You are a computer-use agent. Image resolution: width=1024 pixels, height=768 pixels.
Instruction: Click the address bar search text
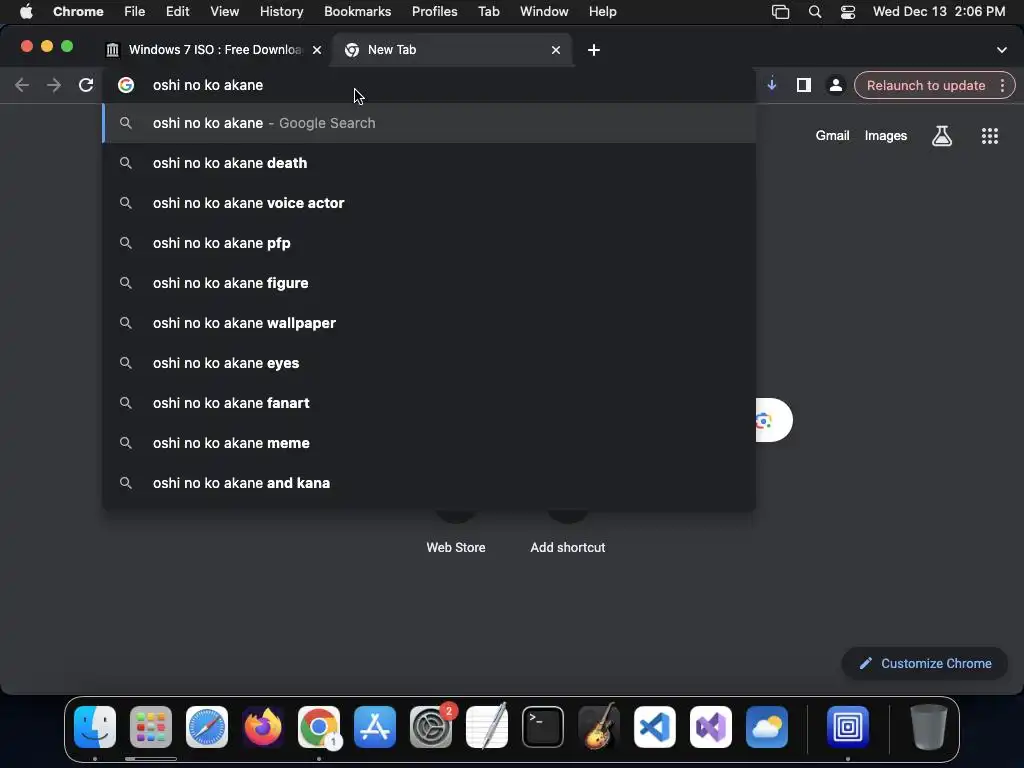208,85
